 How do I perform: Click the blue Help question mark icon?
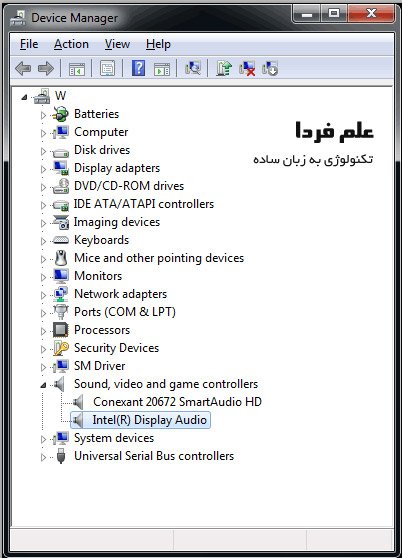(x=138, y=68)
